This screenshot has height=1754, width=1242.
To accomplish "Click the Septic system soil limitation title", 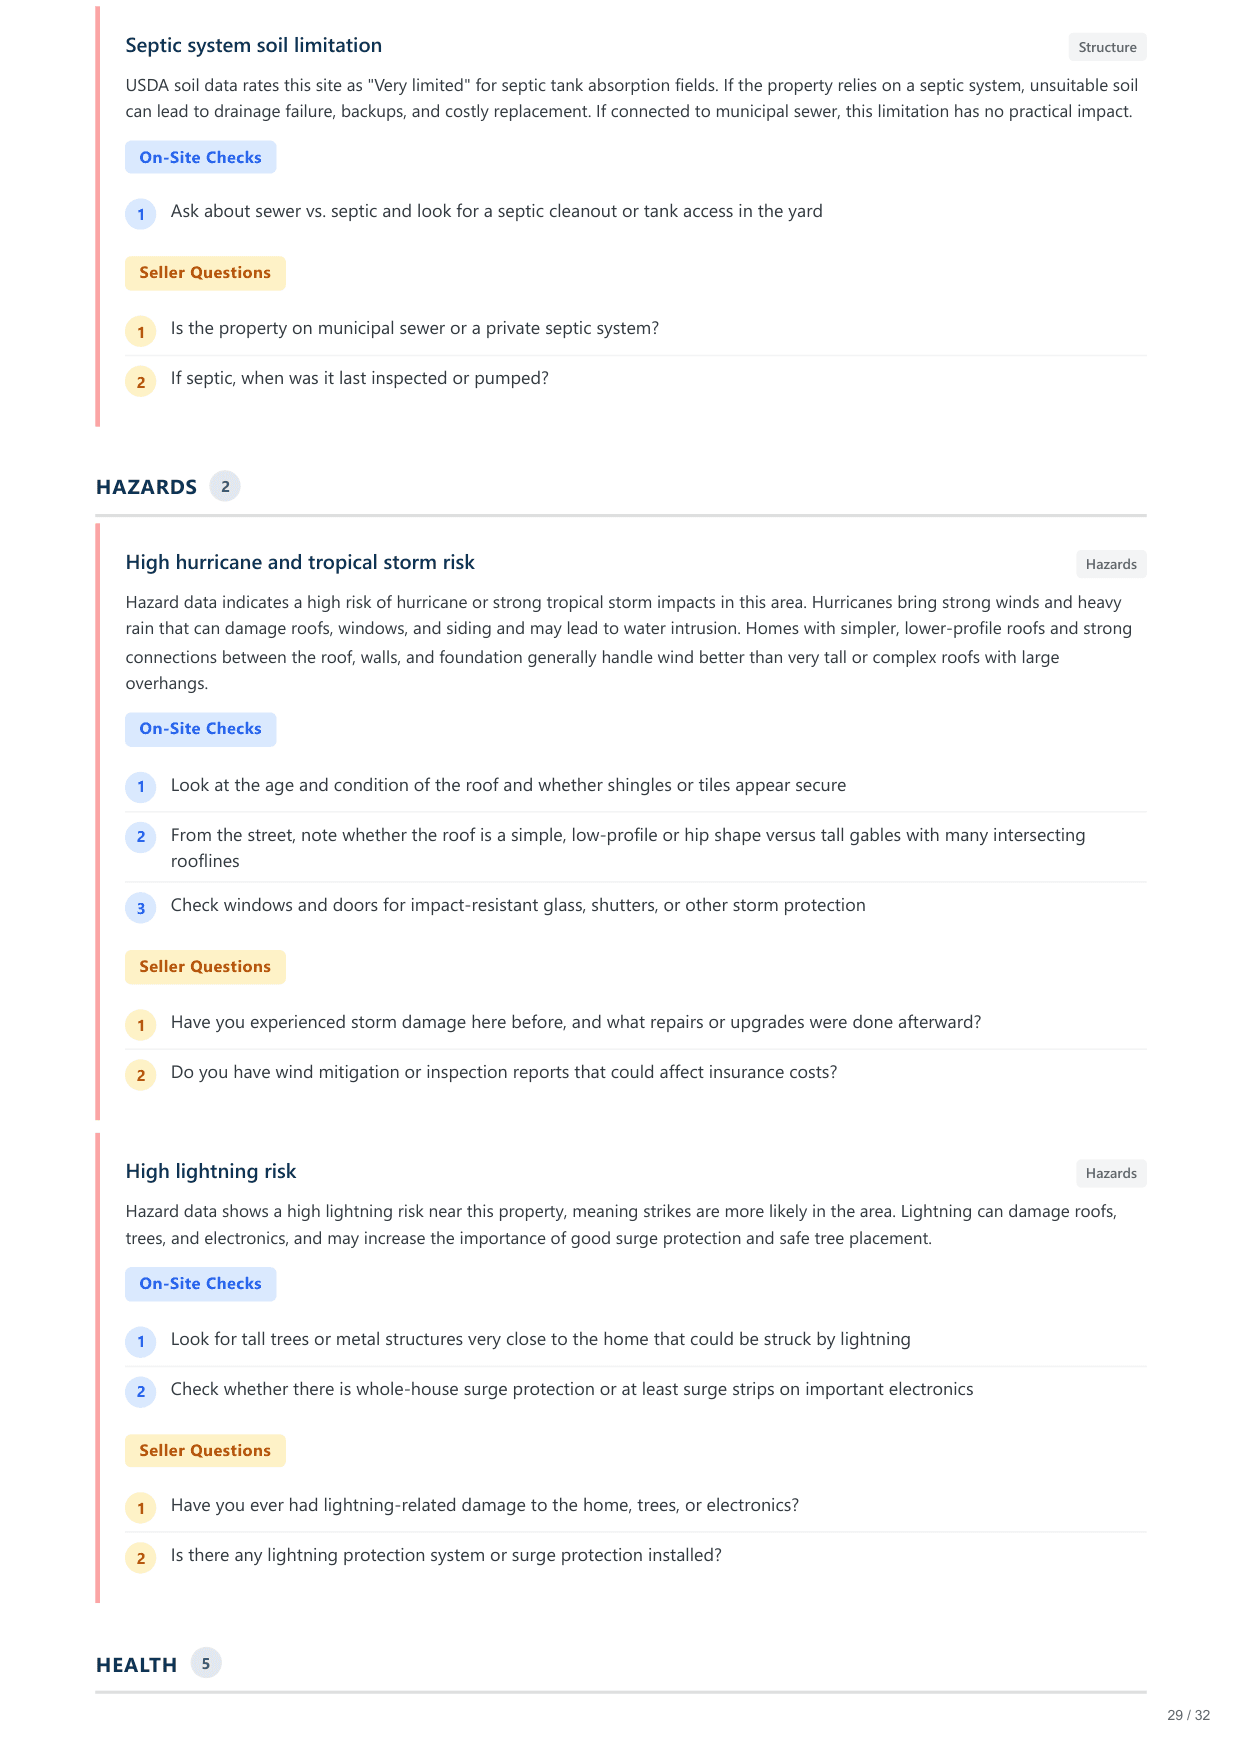I will 253,45.
